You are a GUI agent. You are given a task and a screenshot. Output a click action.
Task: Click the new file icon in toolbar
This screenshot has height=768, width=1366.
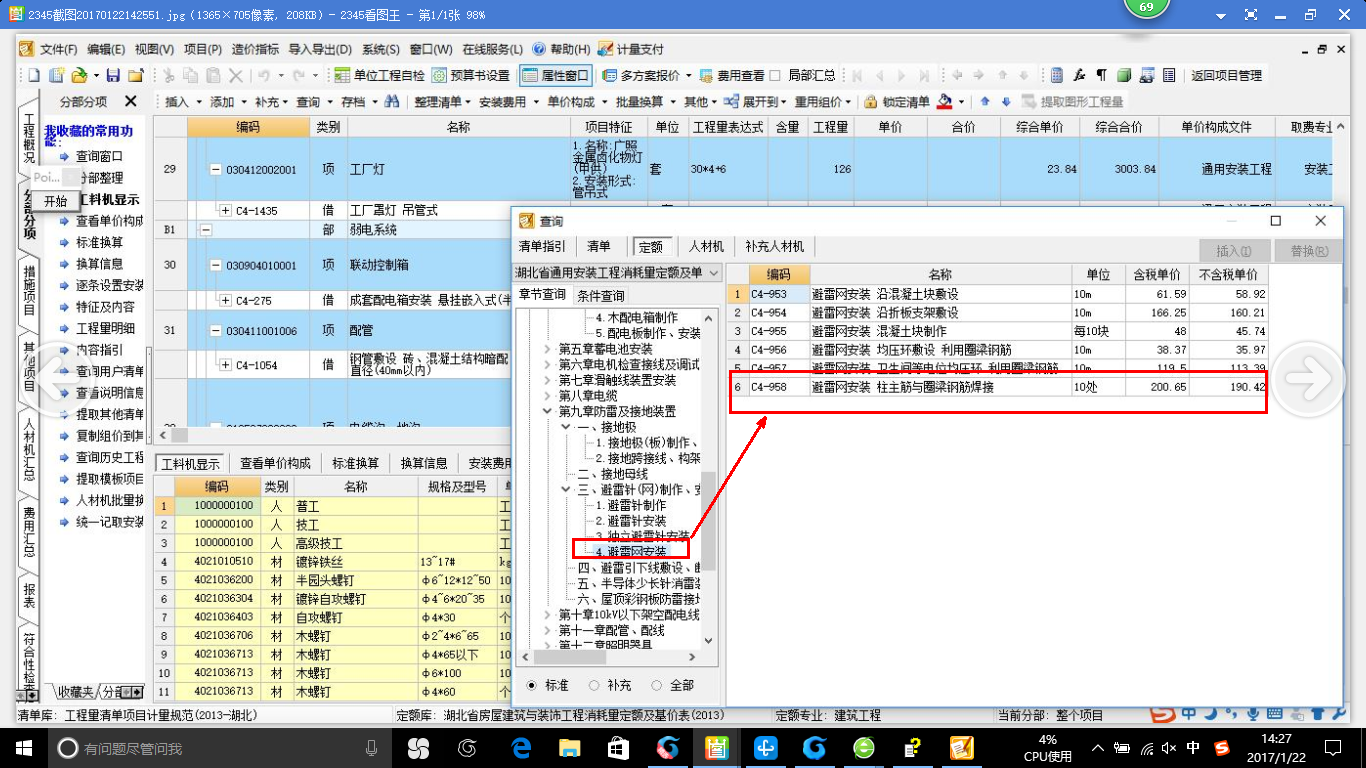[x=33, y=75]
